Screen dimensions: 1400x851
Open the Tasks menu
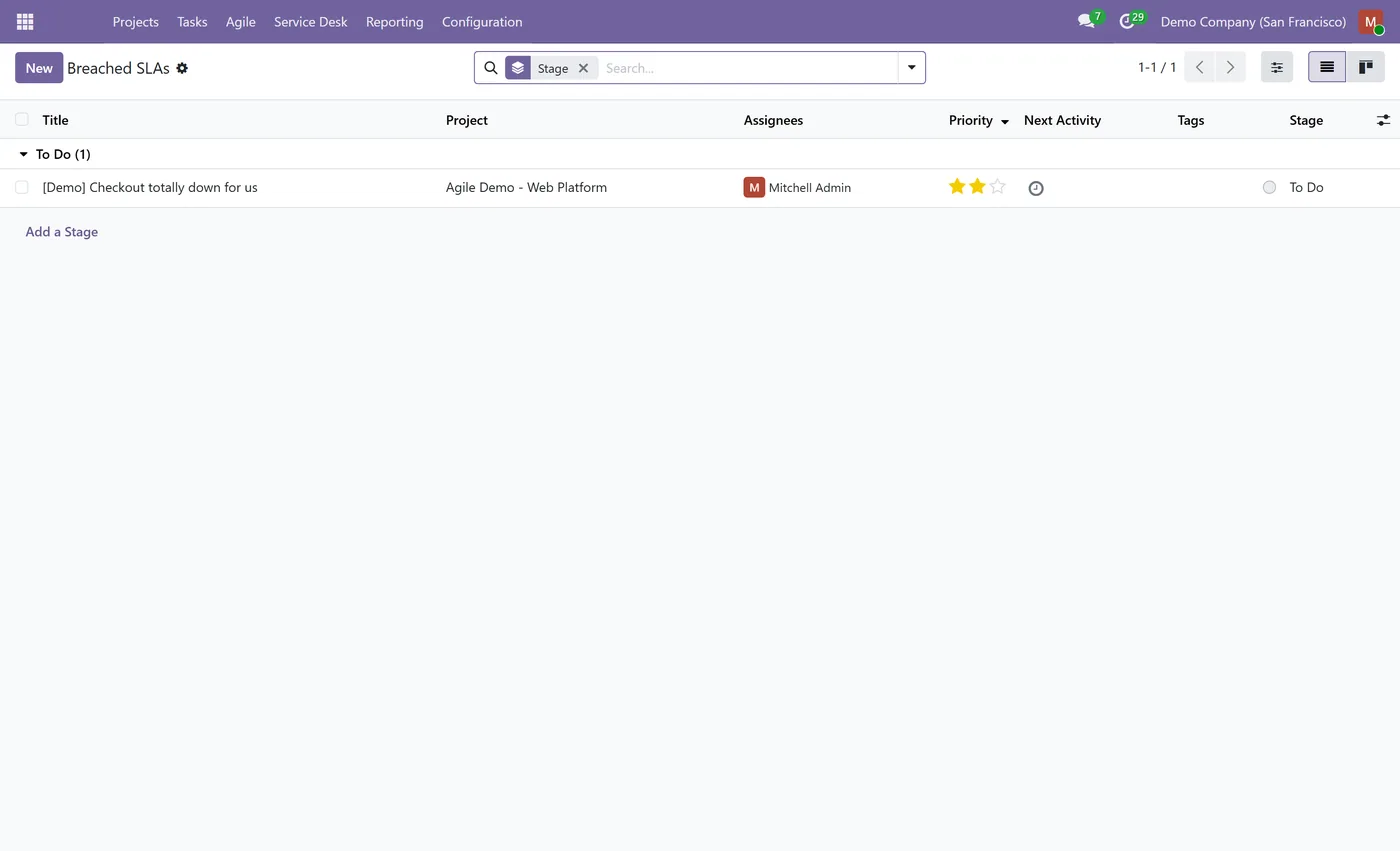coord(192,21)
